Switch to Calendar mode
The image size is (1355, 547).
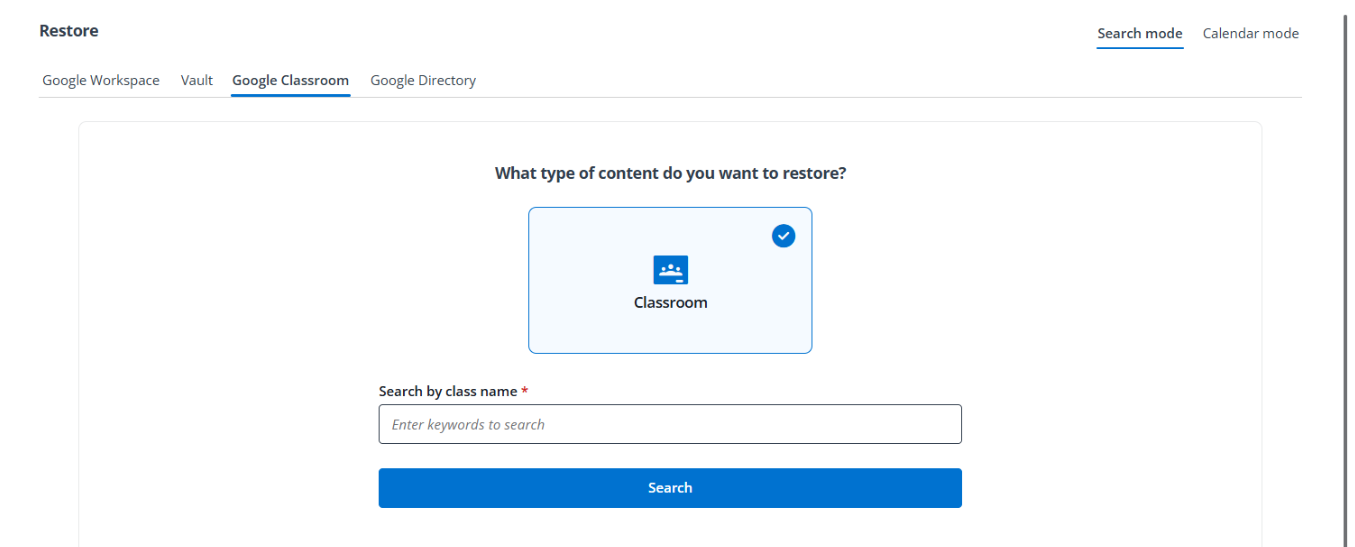[x=1250, y=33]
